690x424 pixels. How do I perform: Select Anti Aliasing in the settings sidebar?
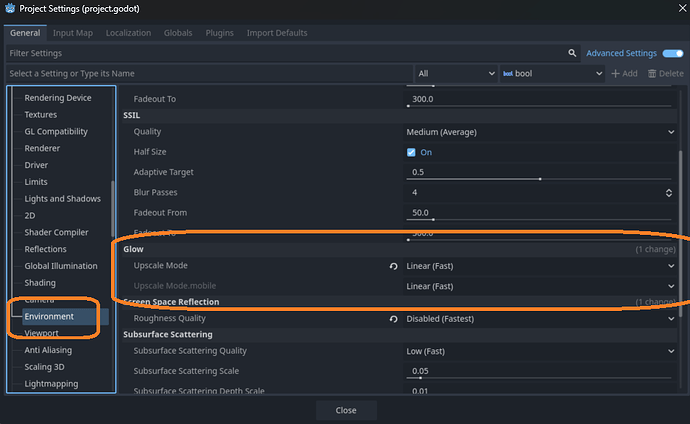pyautogui.click(x=48, y=350)
